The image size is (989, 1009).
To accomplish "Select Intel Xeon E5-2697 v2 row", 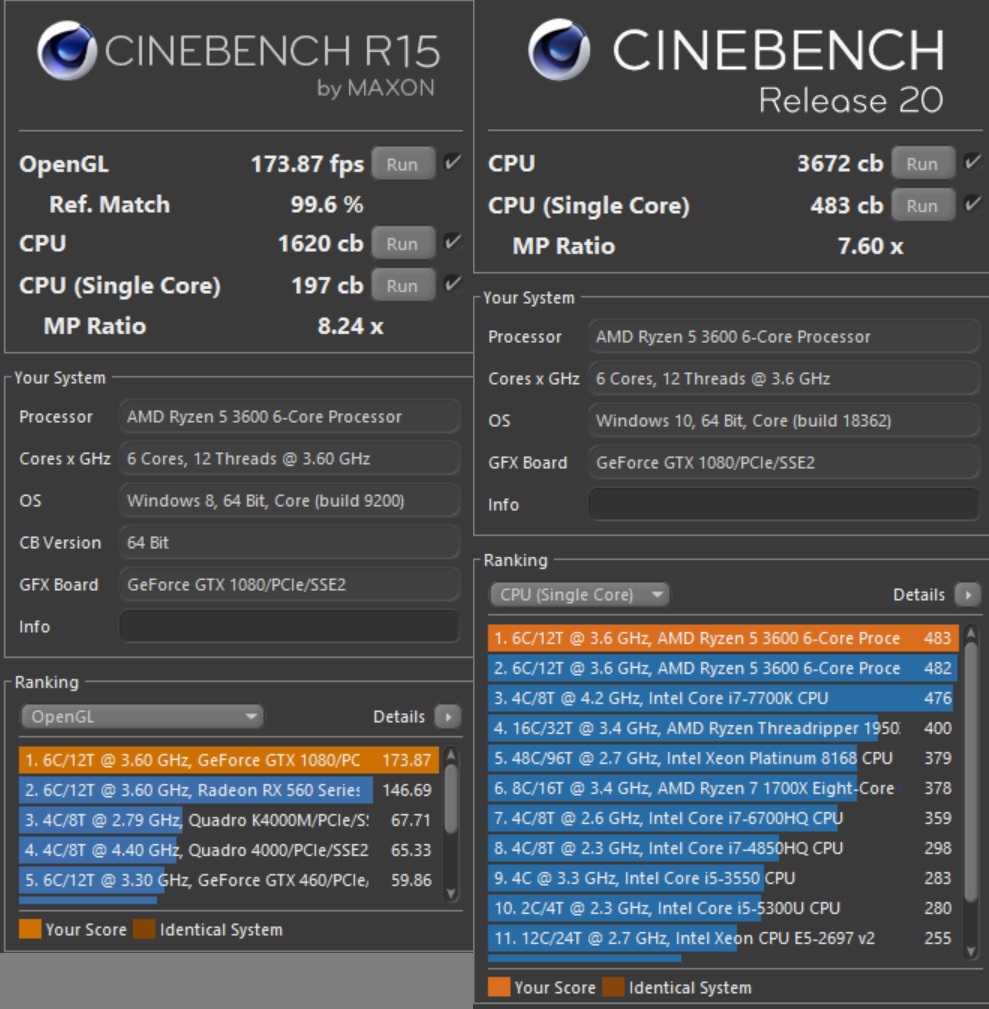I will click(x=723, y=938).
